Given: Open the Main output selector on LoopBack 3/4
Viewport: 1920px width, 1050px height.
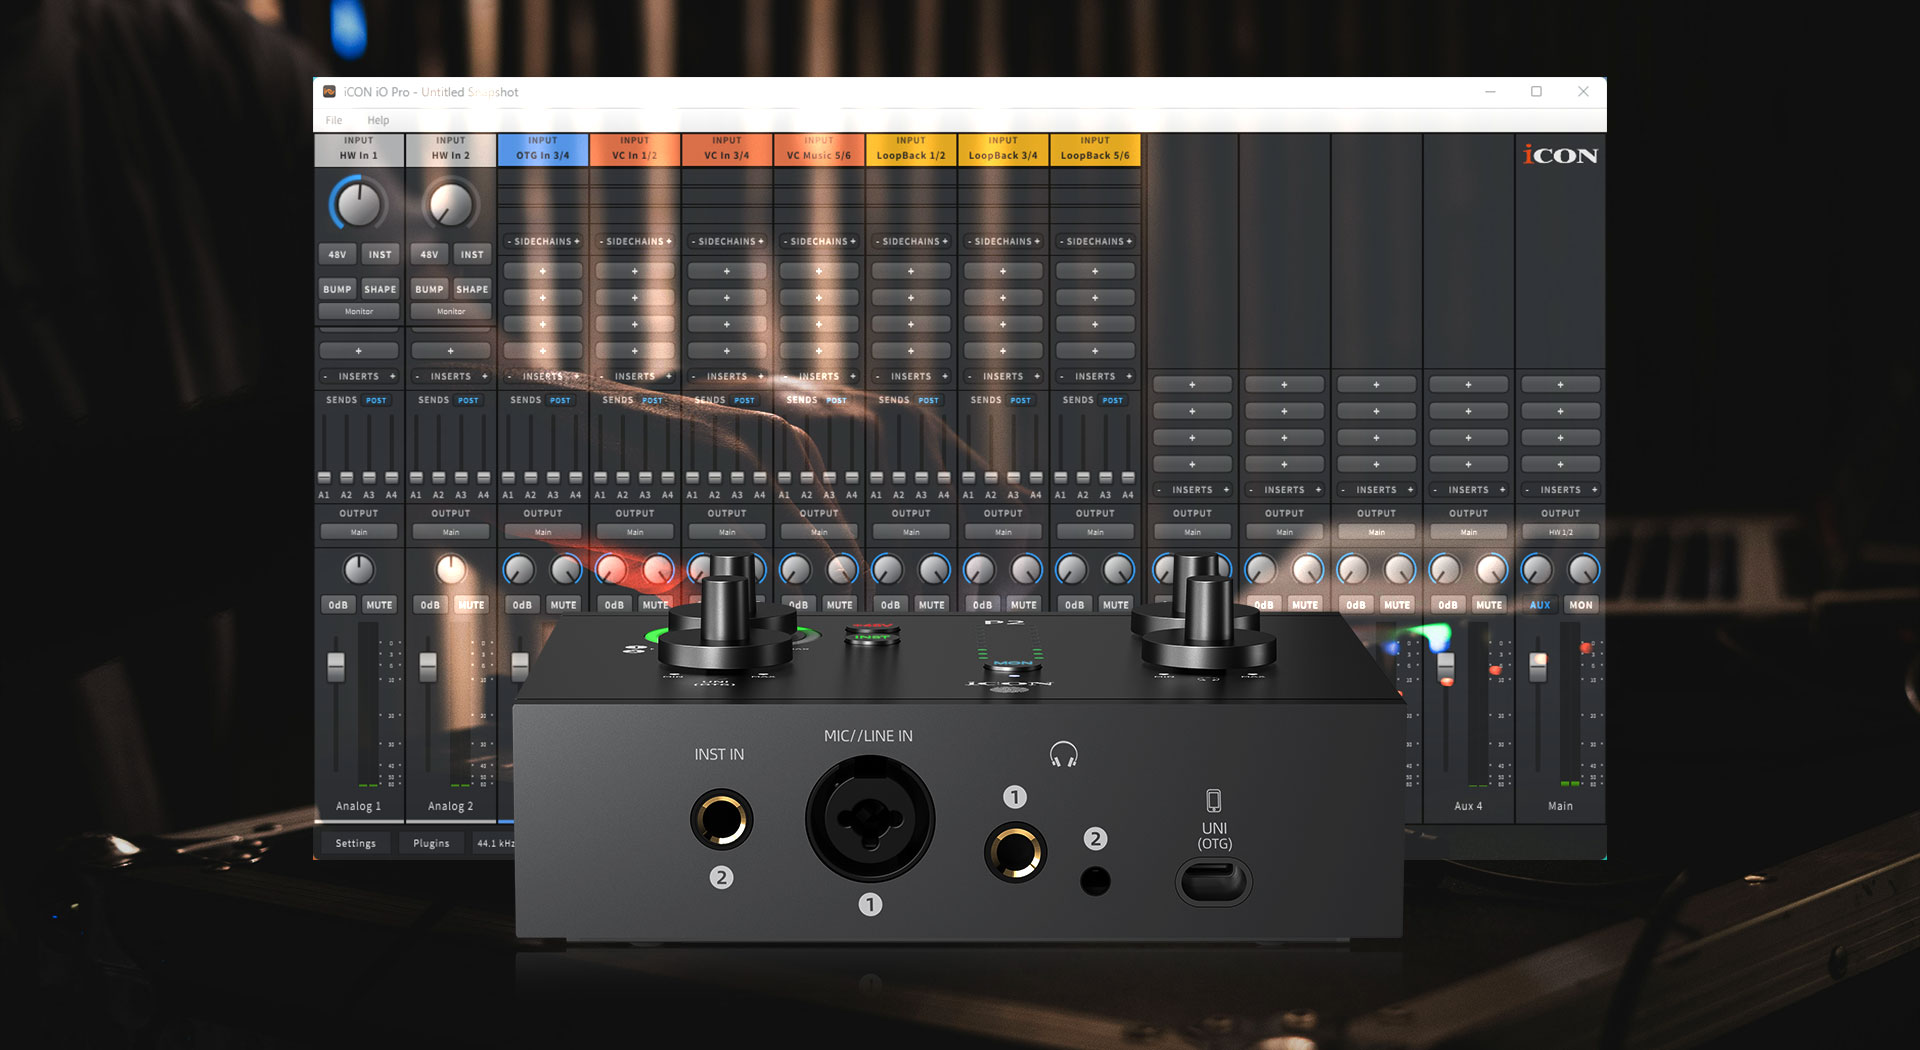Looking at the screenshot, I should pyautogui.click(x=1003, y=532).
